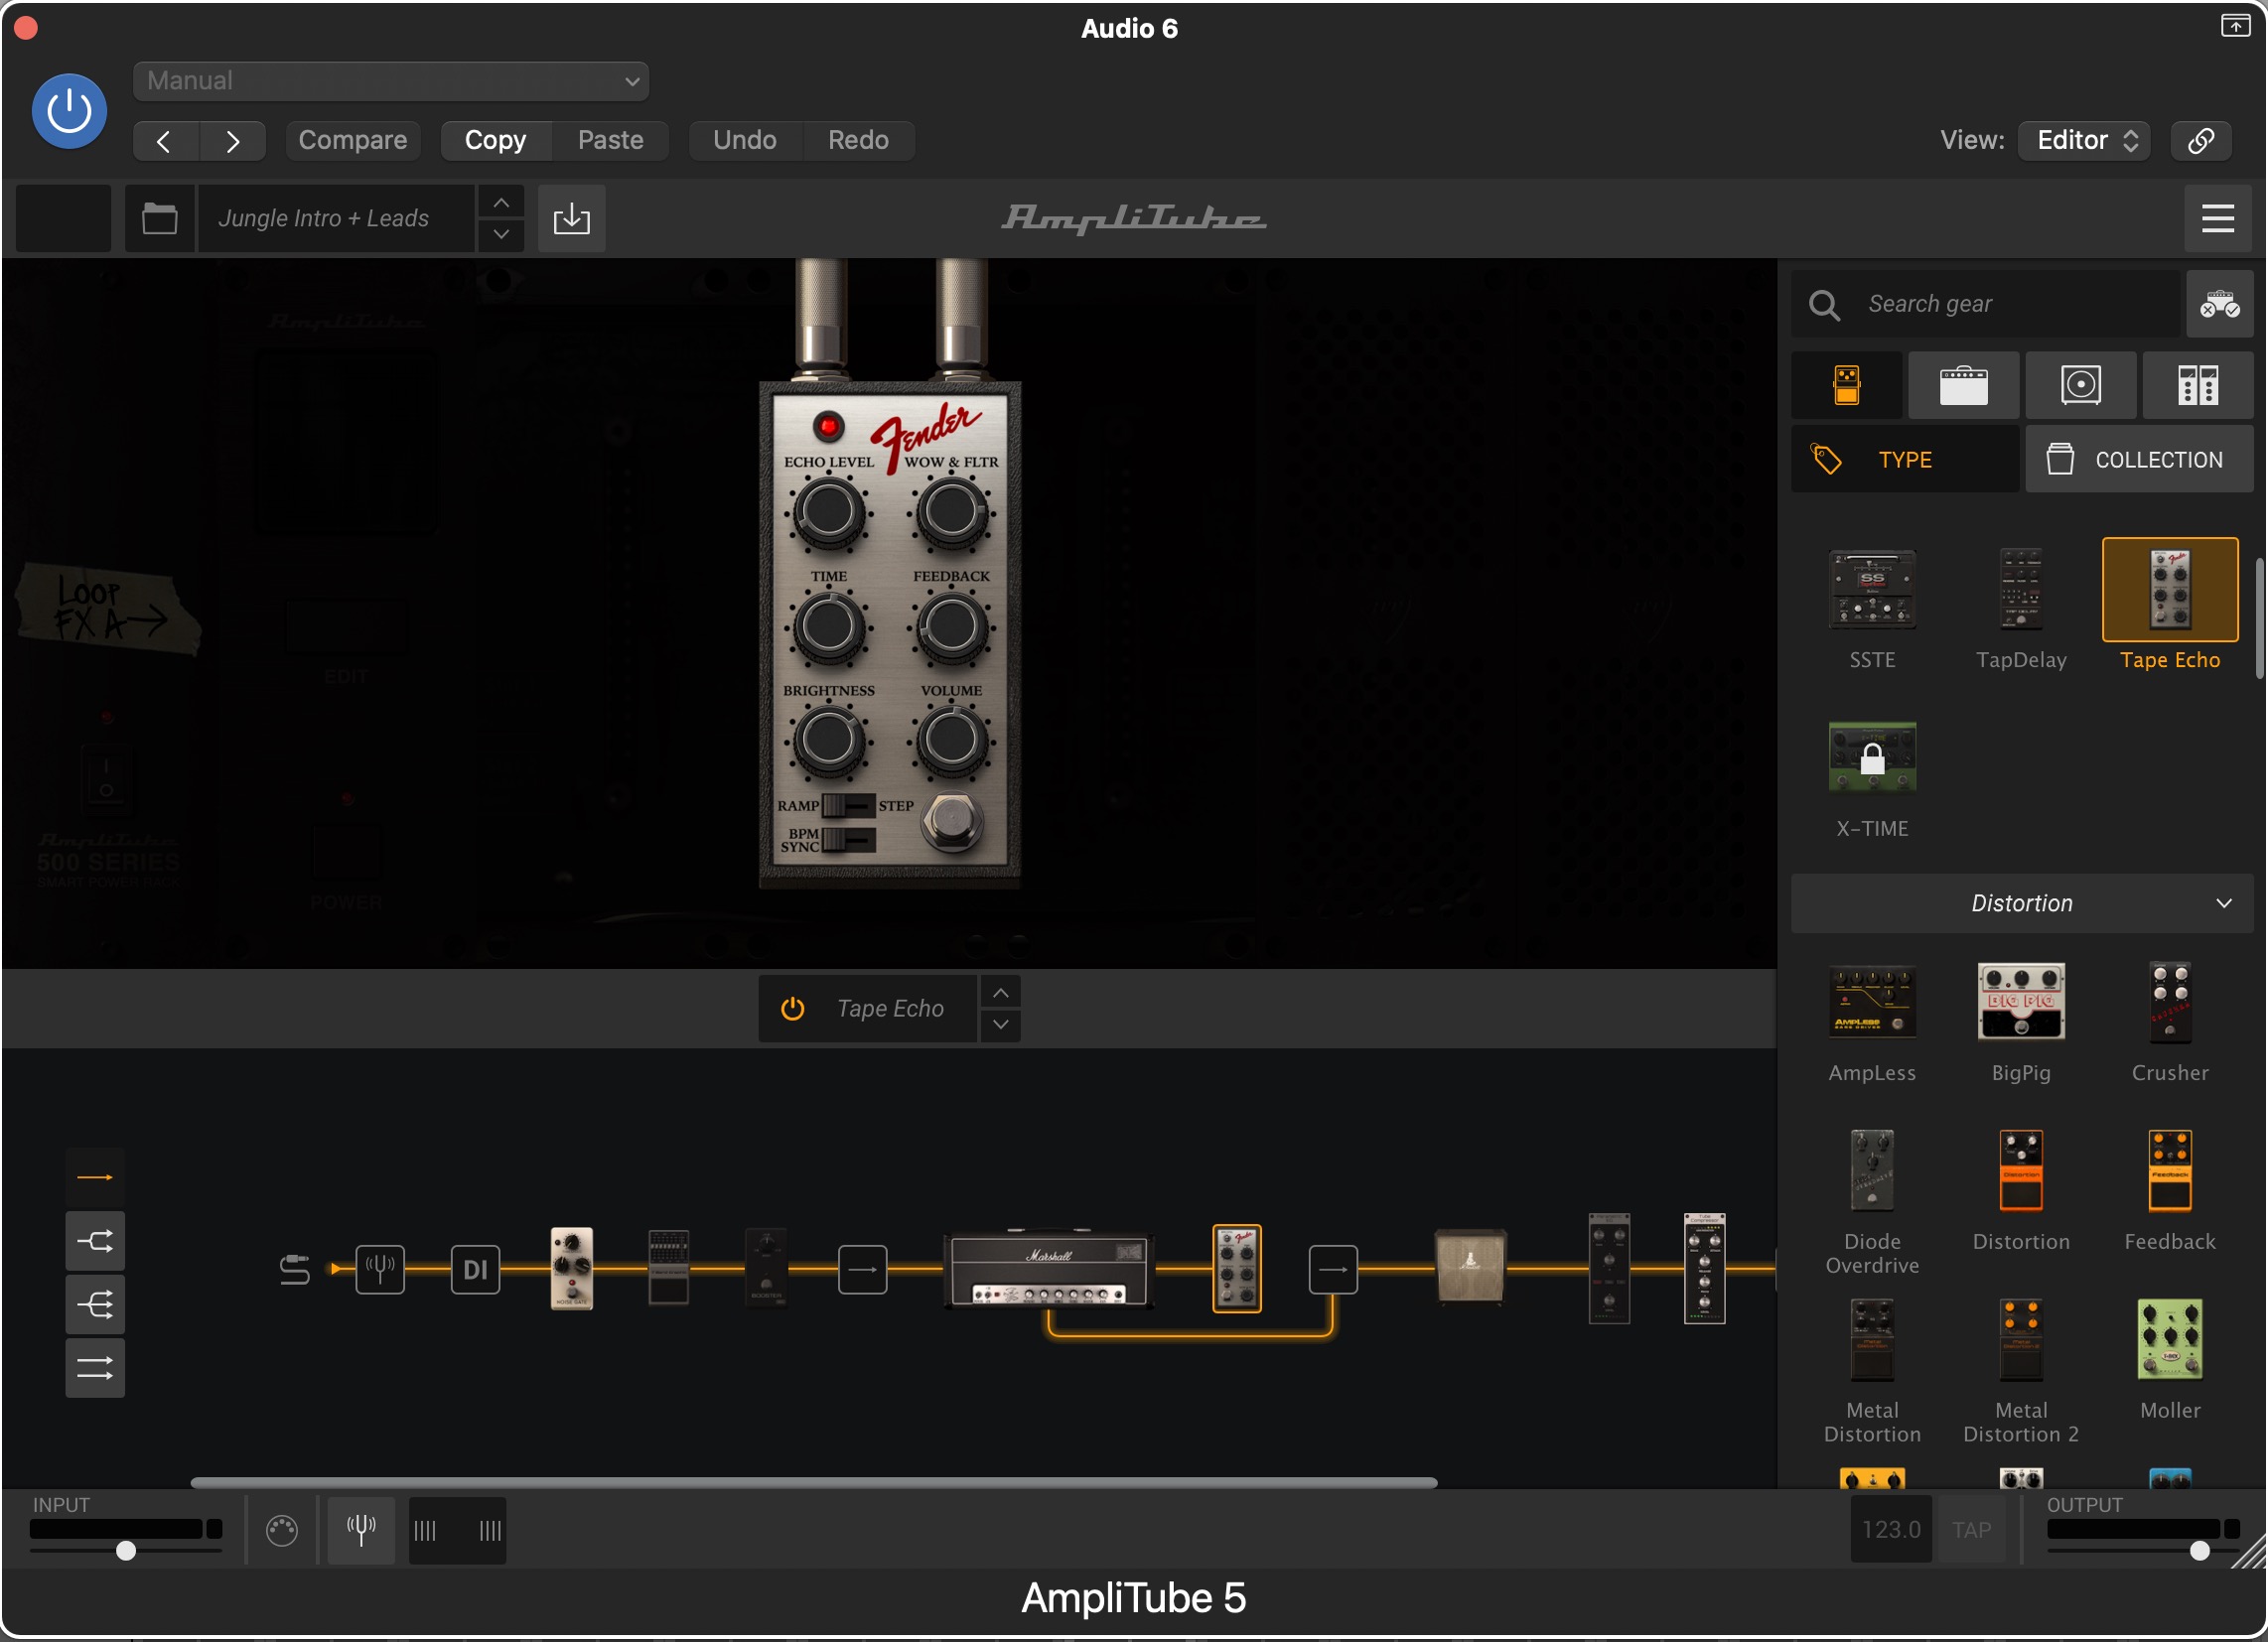Toggle the BPM SYNC switch
2268x1642 pixels.
coord(848,839)
